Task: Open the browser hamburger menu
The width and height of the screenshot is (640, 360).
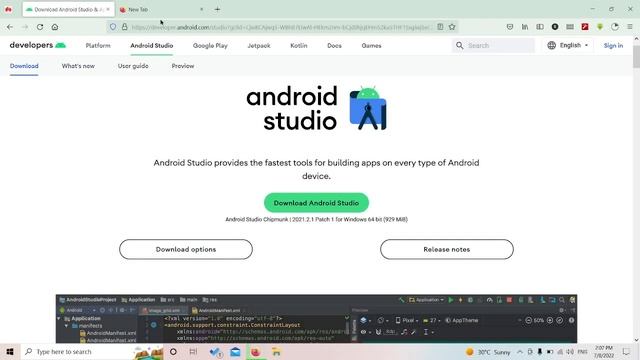Action: click(630, 27)
